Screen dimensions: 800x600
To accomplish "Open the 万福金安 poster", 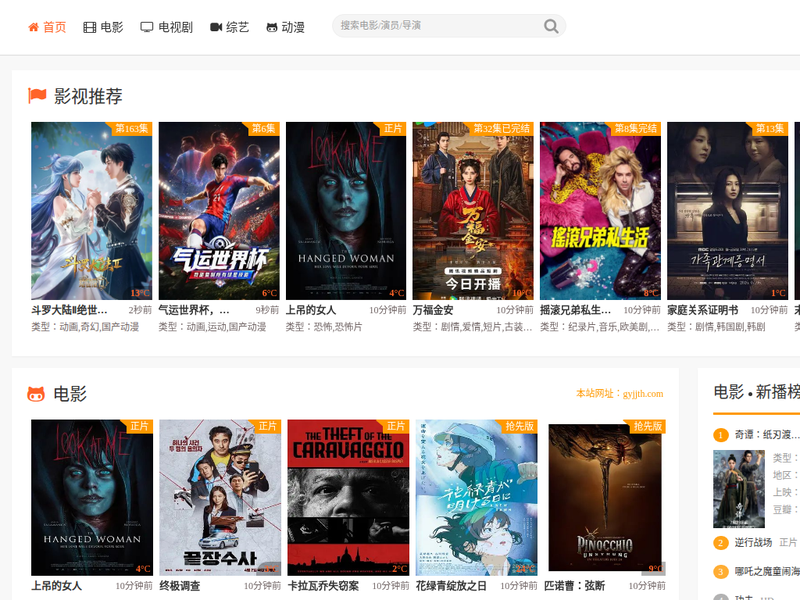I will coord(473,211).
